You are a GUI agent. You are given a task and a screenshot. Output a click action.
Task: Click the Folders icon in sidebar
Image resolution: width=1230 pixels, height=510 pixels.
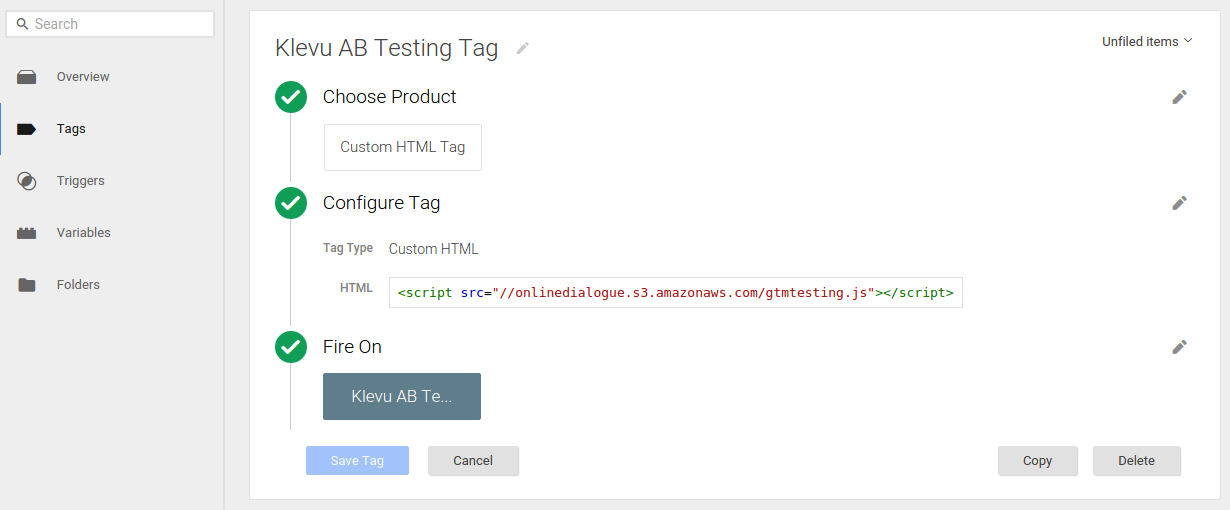[x=27, y=285]
